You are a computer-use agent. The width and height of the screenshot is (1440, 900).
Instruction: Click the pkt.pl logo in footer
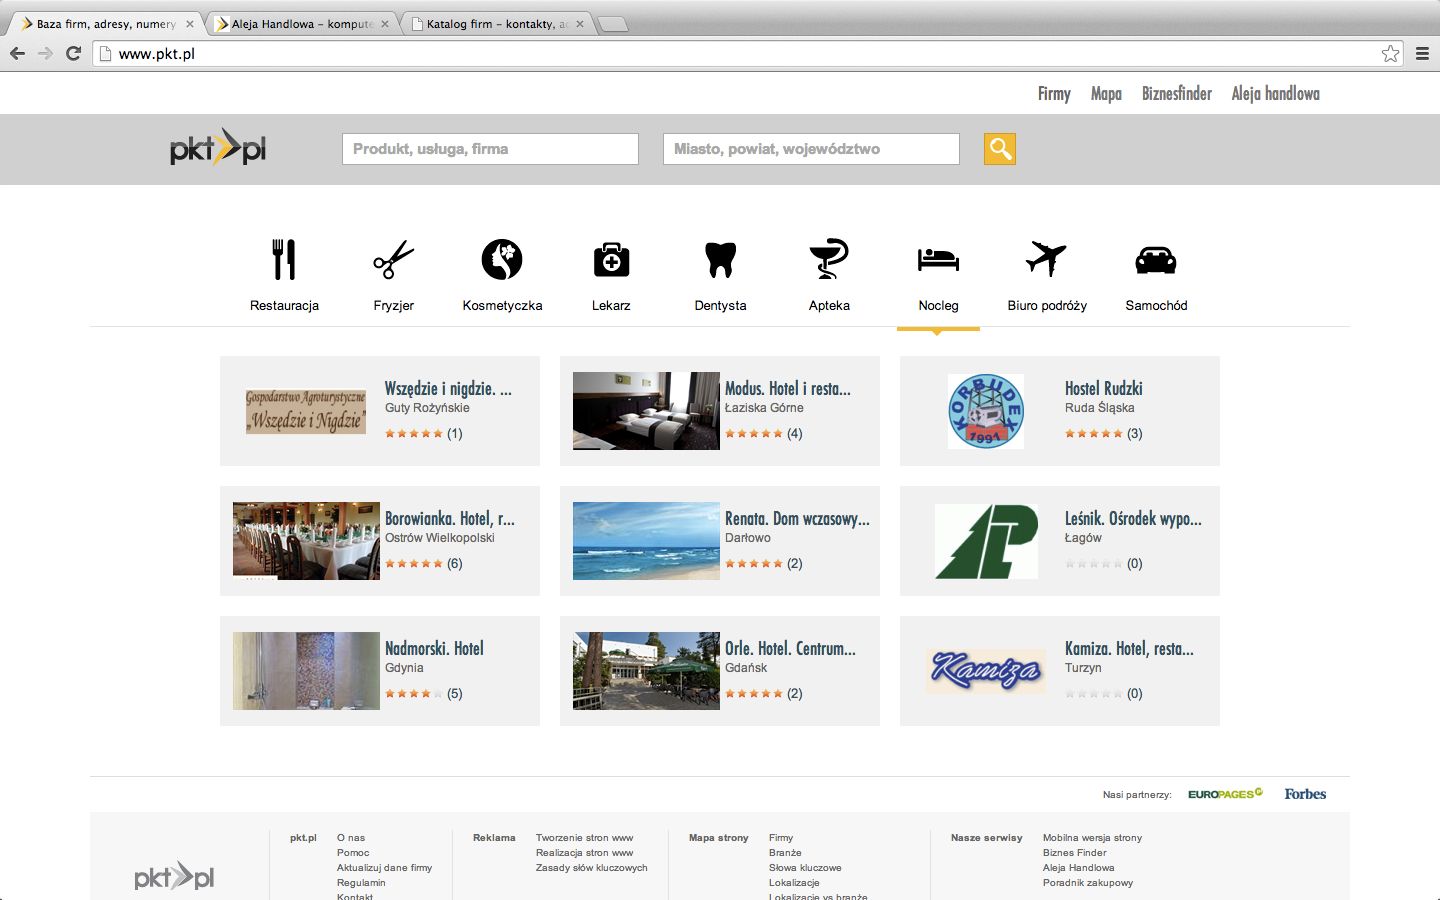pos(174,876)
